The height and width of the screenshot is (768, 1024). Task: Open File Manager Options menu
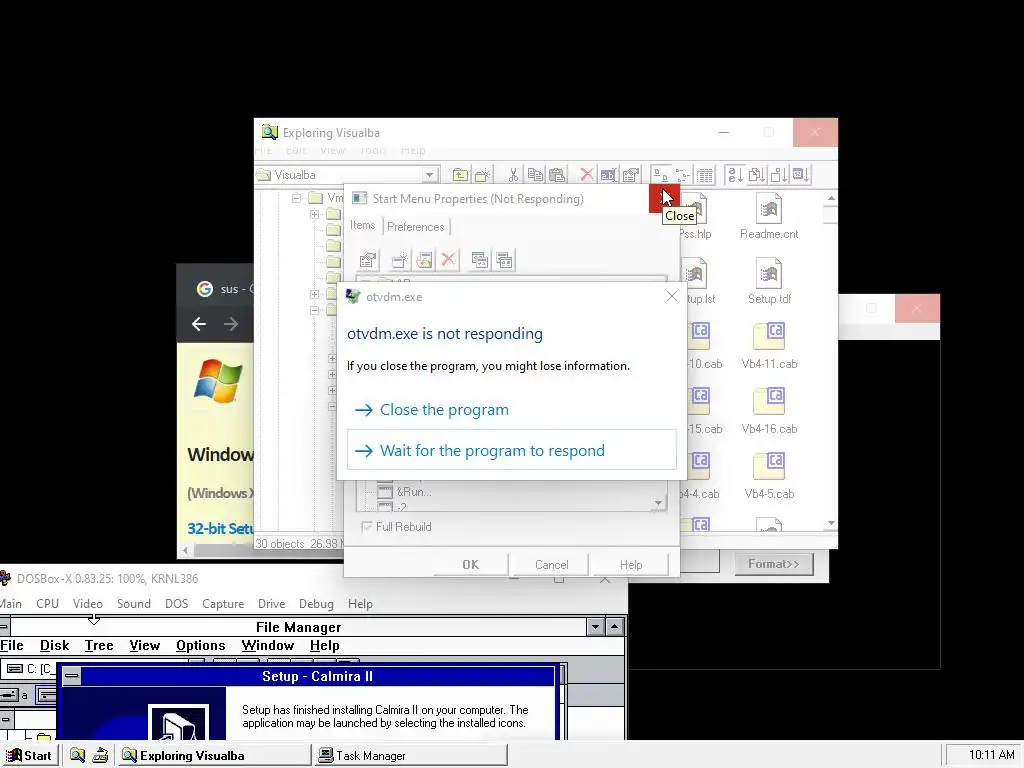click(200, 645)
